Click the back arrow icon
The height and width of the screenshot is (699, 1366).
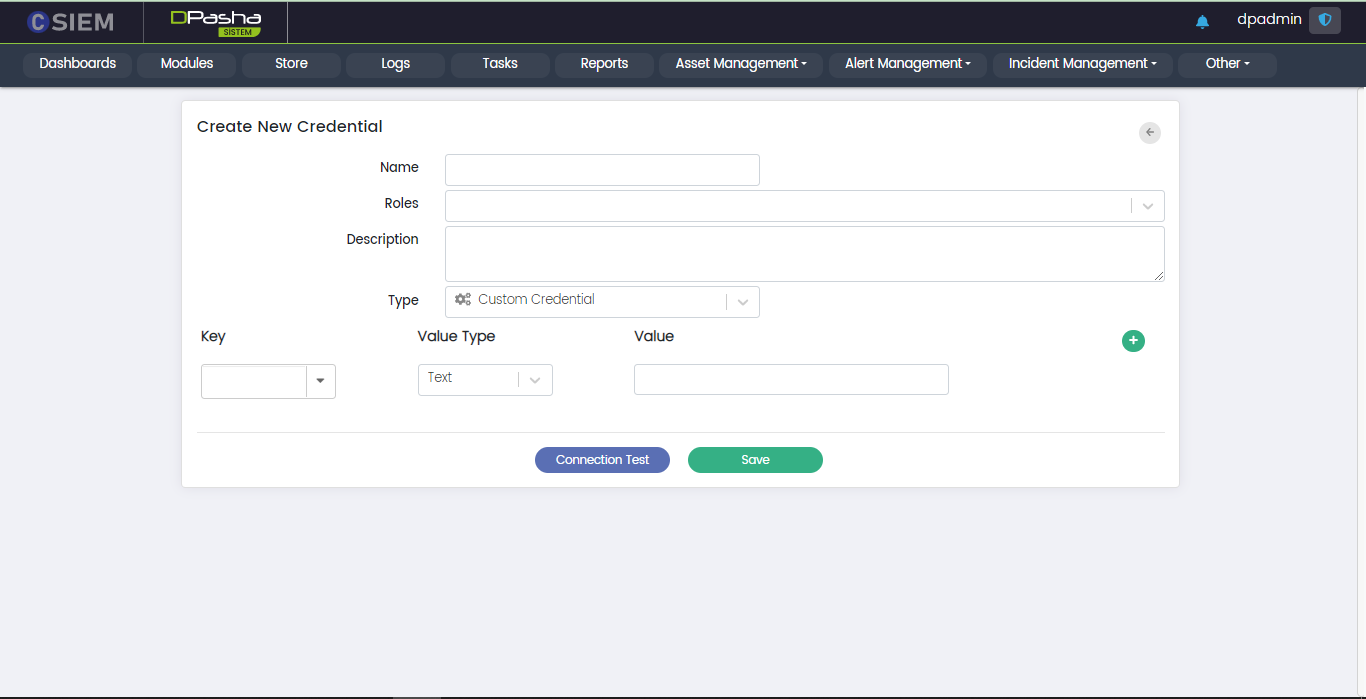1150,132
